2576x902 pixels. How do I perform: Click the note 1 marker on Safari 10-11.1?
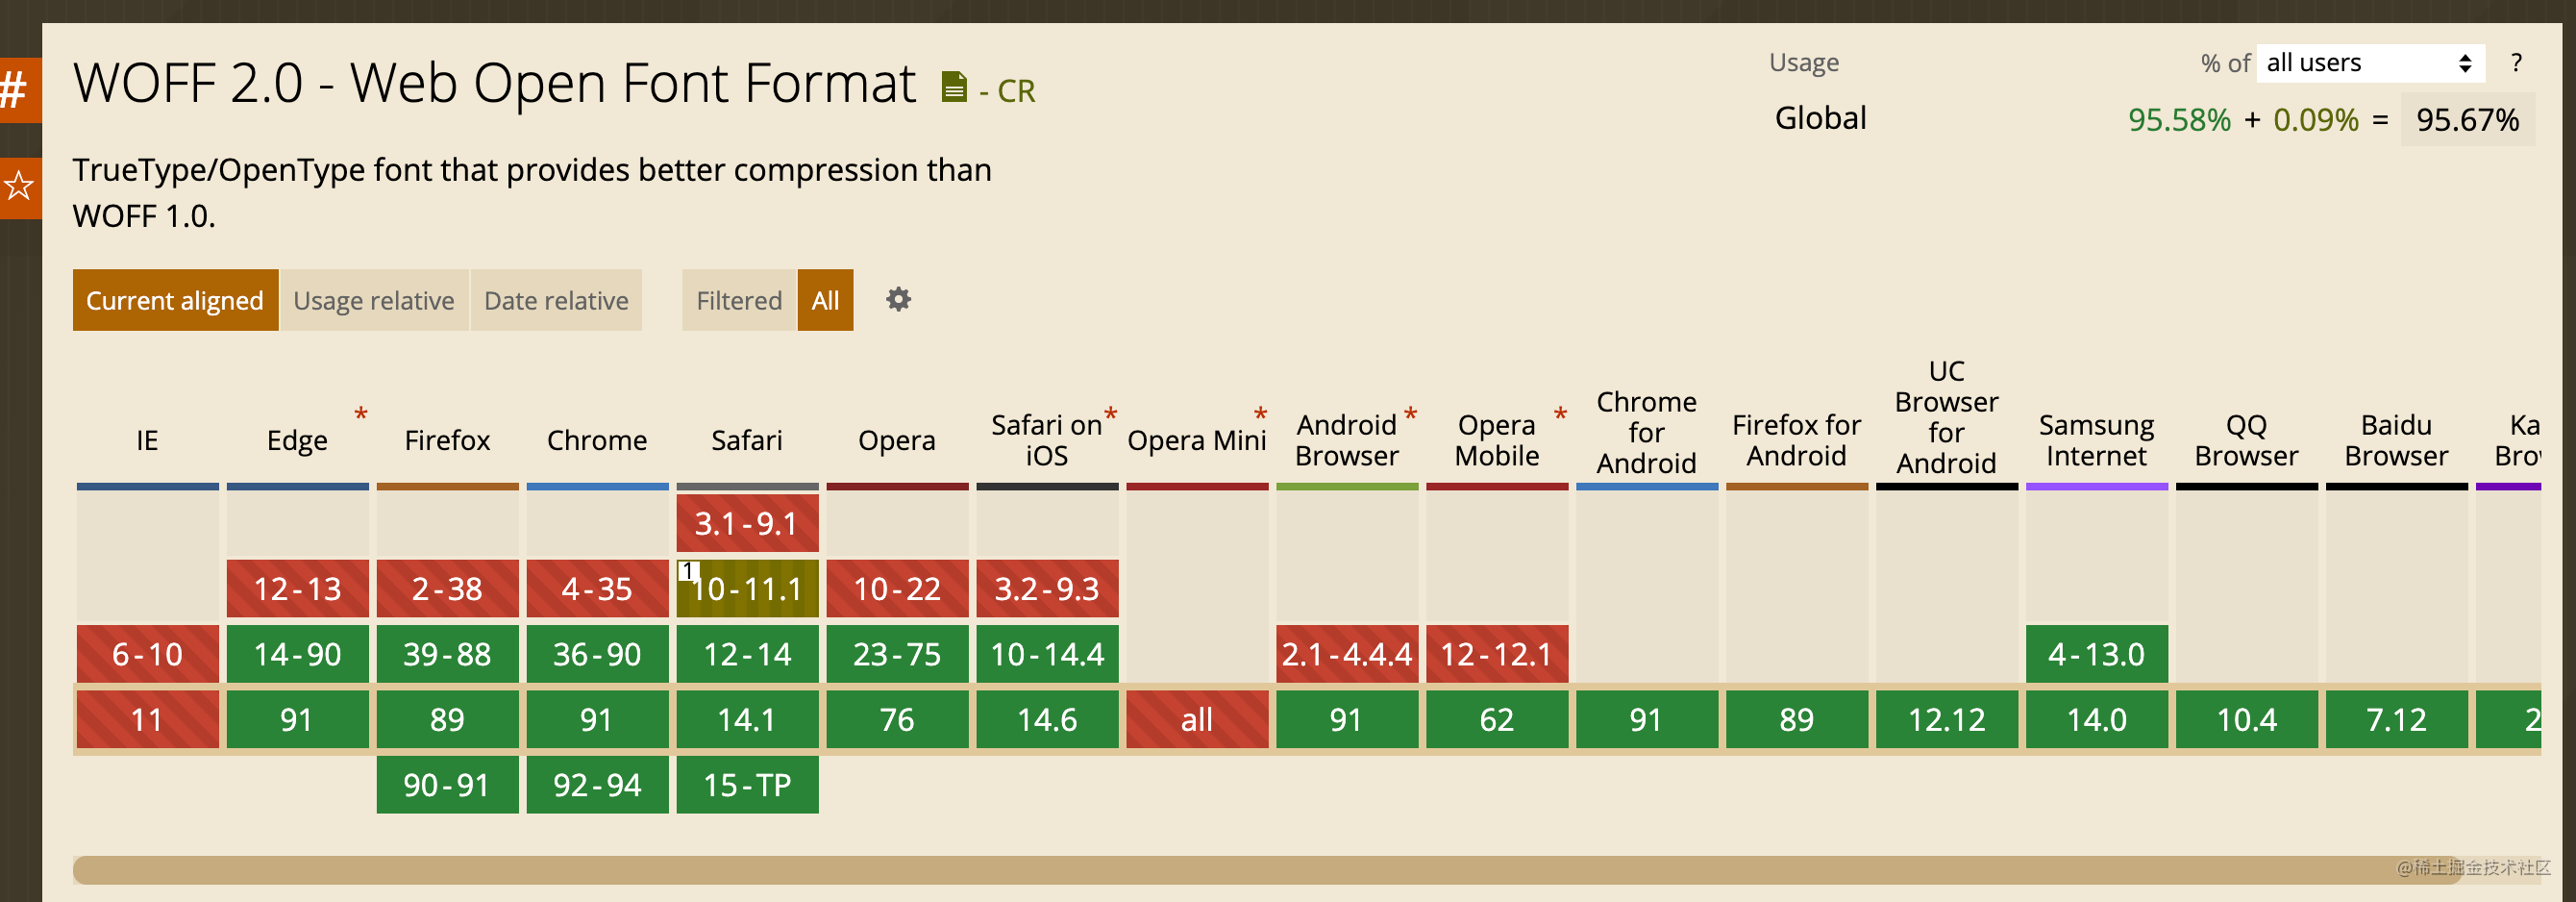687,571
